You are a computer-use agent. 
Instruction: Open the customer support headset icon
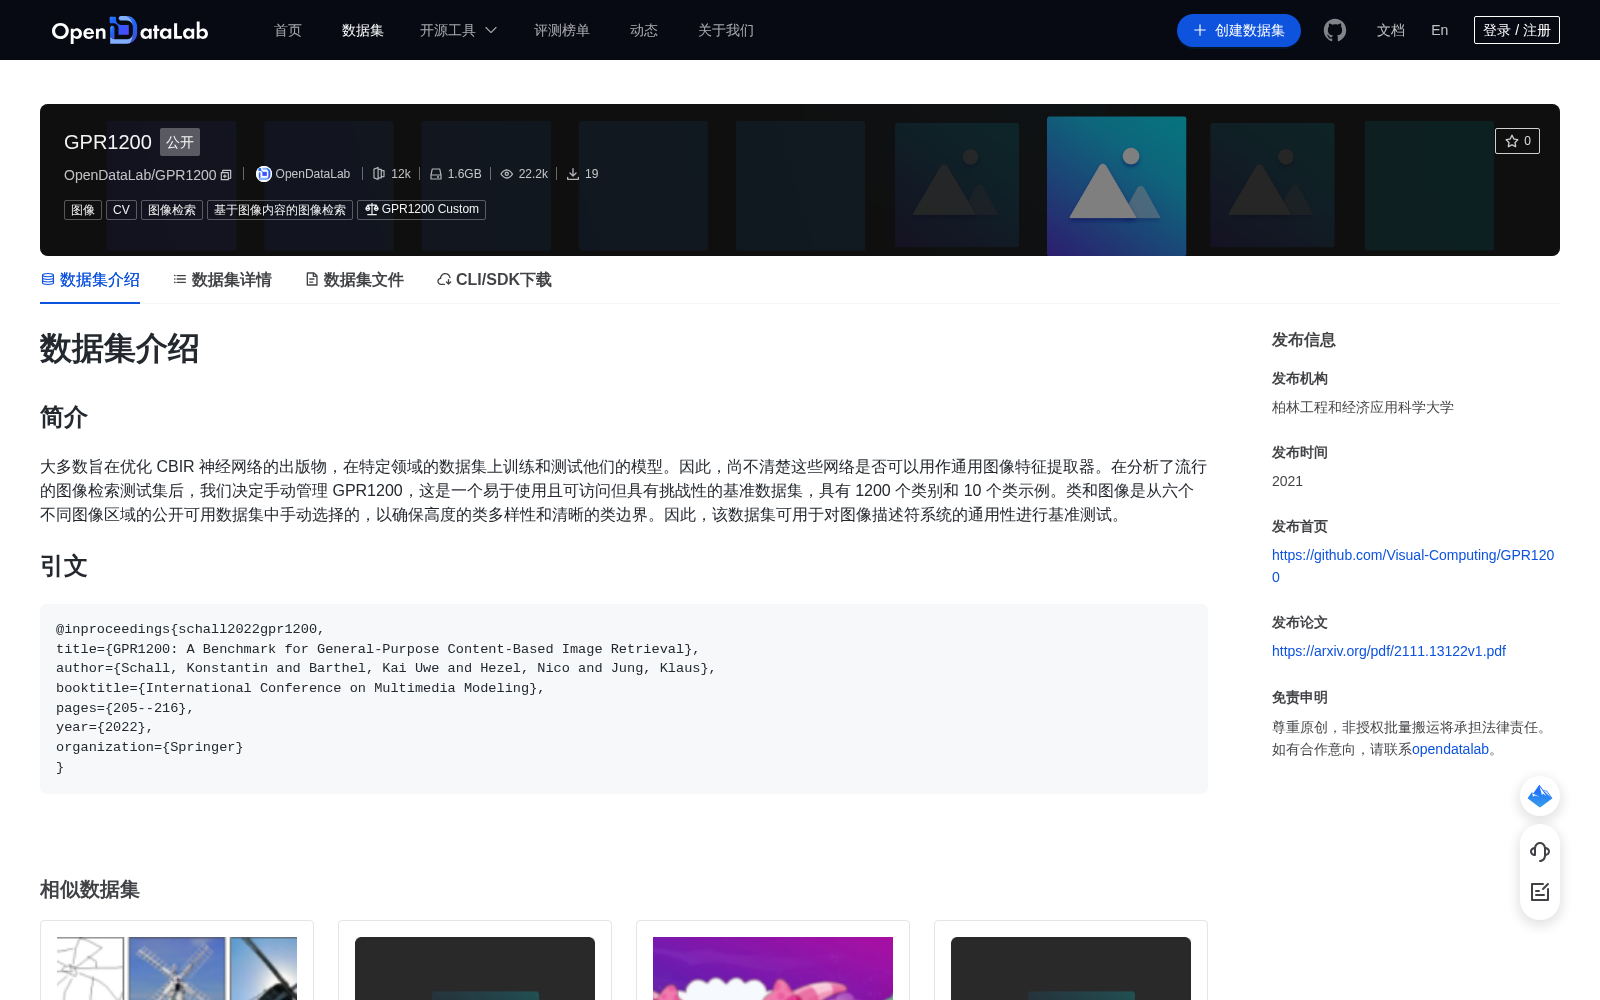point(1540,851)
